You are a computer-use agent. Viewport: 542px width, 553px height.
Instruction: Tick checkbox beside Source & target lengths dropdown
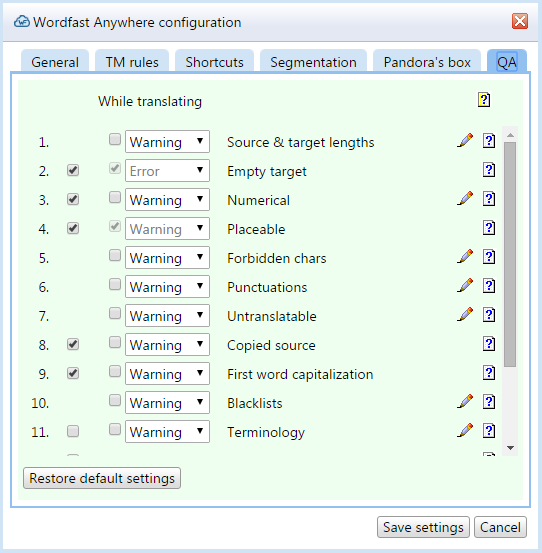[115, 139]
